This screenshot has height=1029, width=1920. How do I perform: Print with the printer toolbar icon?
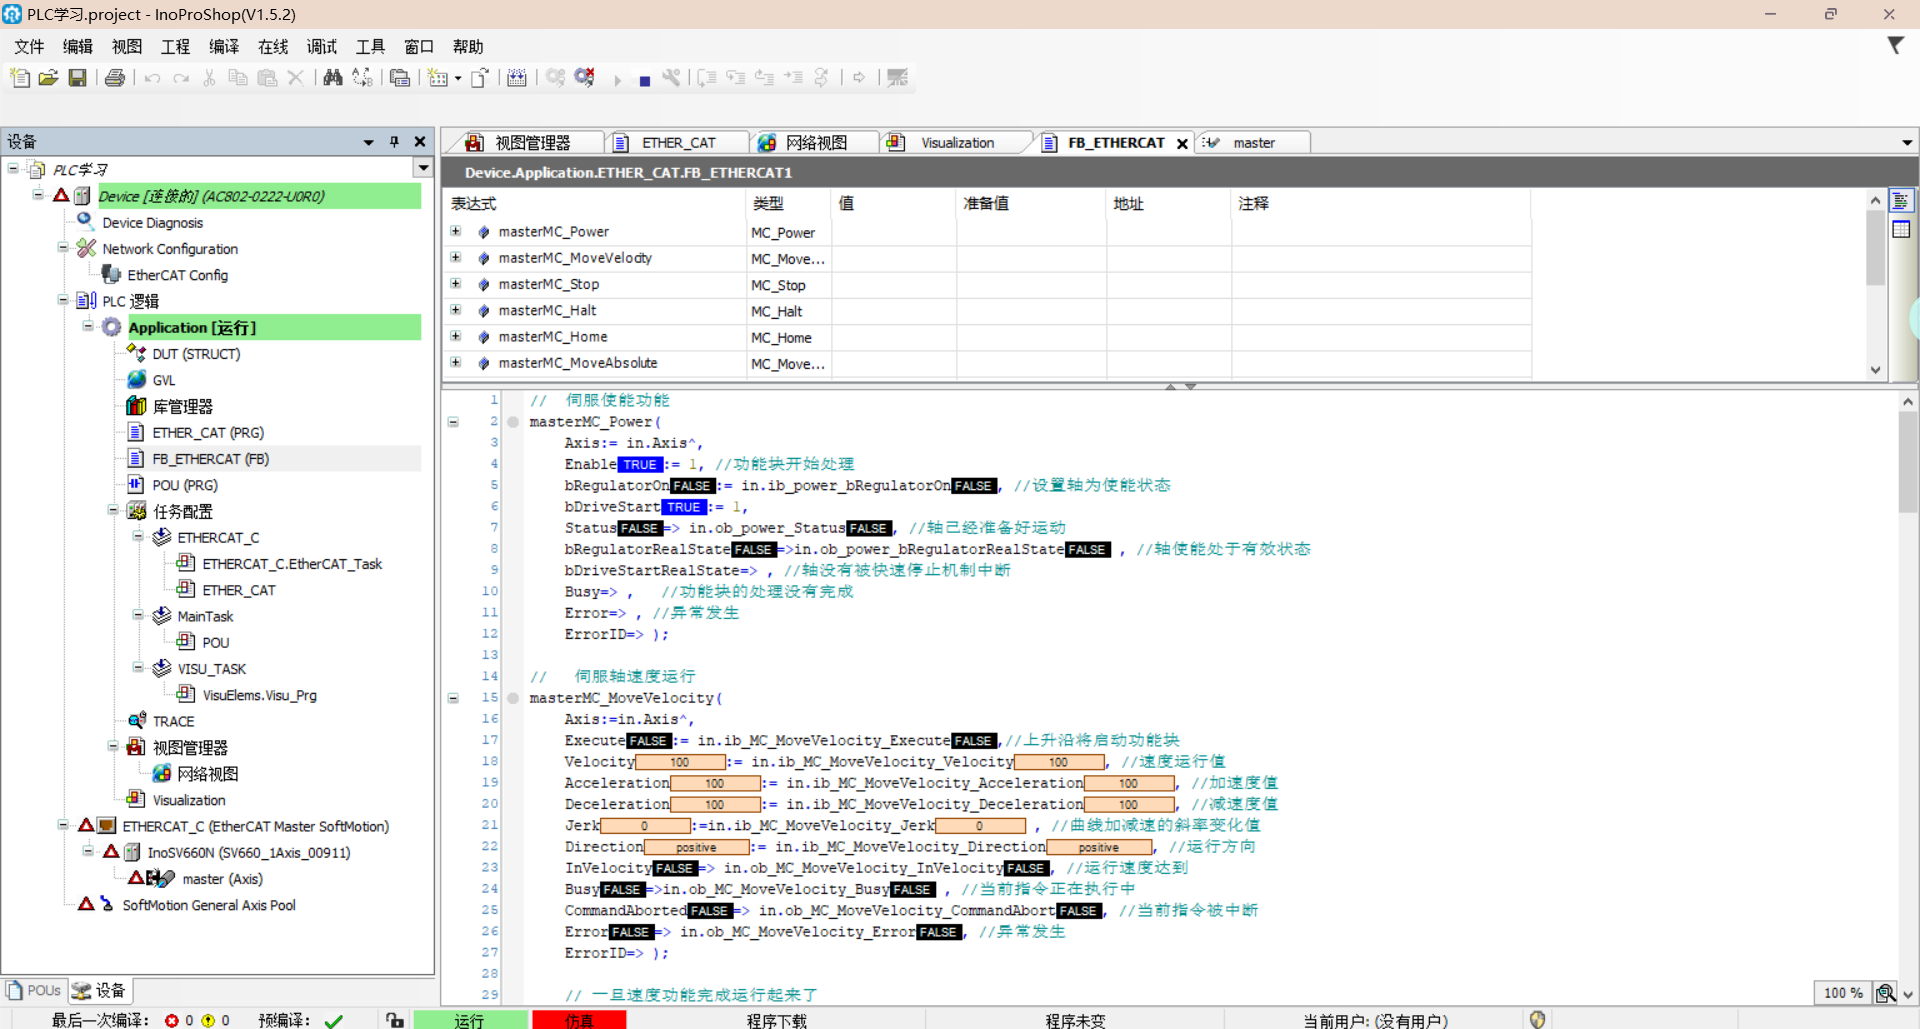(x=115, y=78)
